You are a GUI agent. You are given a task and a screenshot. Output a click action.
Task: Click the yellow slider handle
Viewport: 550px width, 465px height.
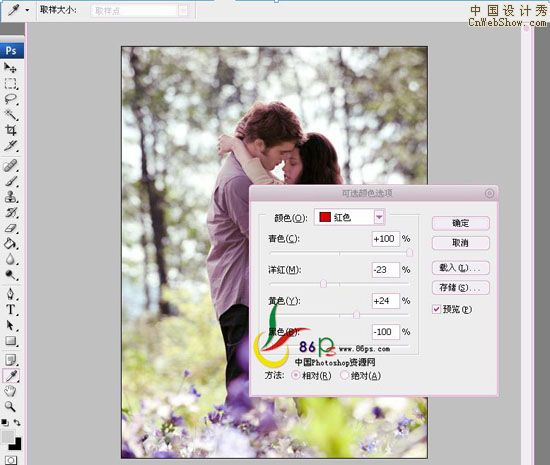[x=356, y=315]
